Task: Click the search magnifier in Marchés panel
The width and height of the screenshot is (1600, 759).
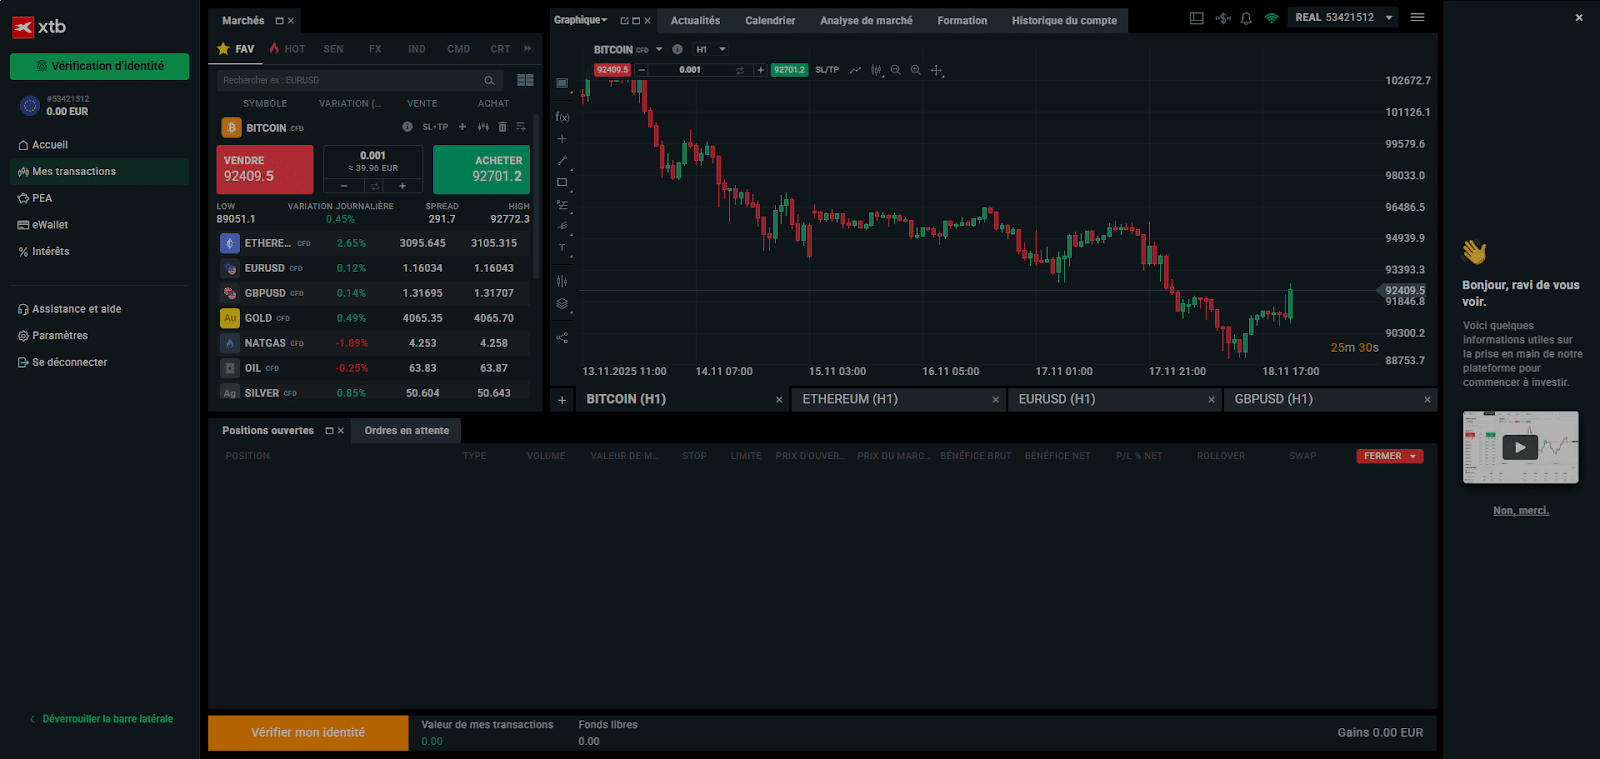Action: point(489,80)
